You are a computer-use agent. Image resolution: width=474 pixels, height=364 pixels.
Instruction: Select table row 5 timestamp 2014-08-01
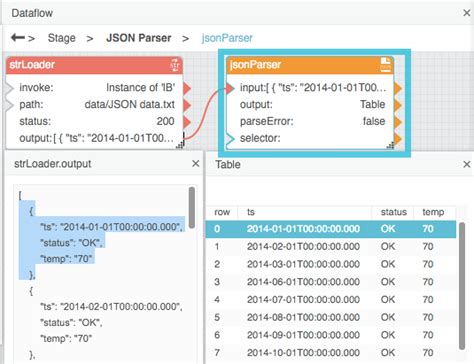click(x=303, y=317)
